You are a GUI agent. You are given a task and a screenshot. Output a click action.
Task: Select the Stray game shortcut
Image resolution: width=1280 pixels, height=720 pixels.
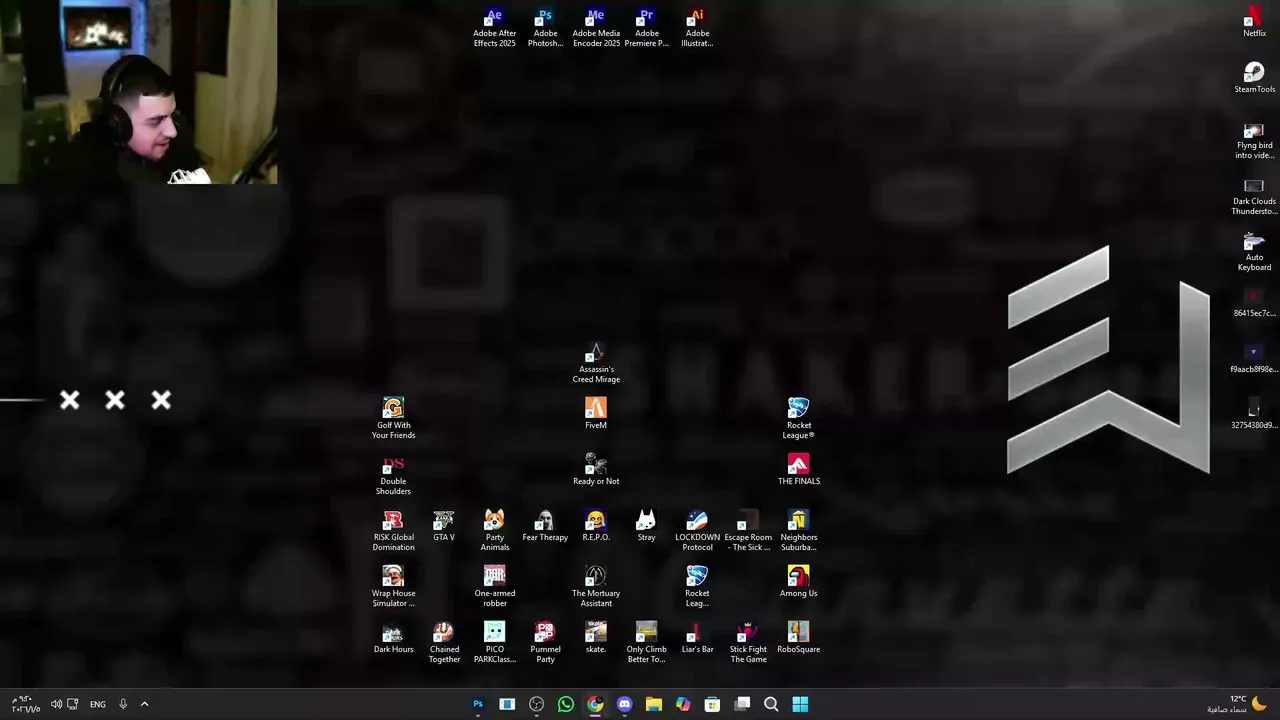click(646, 527)
